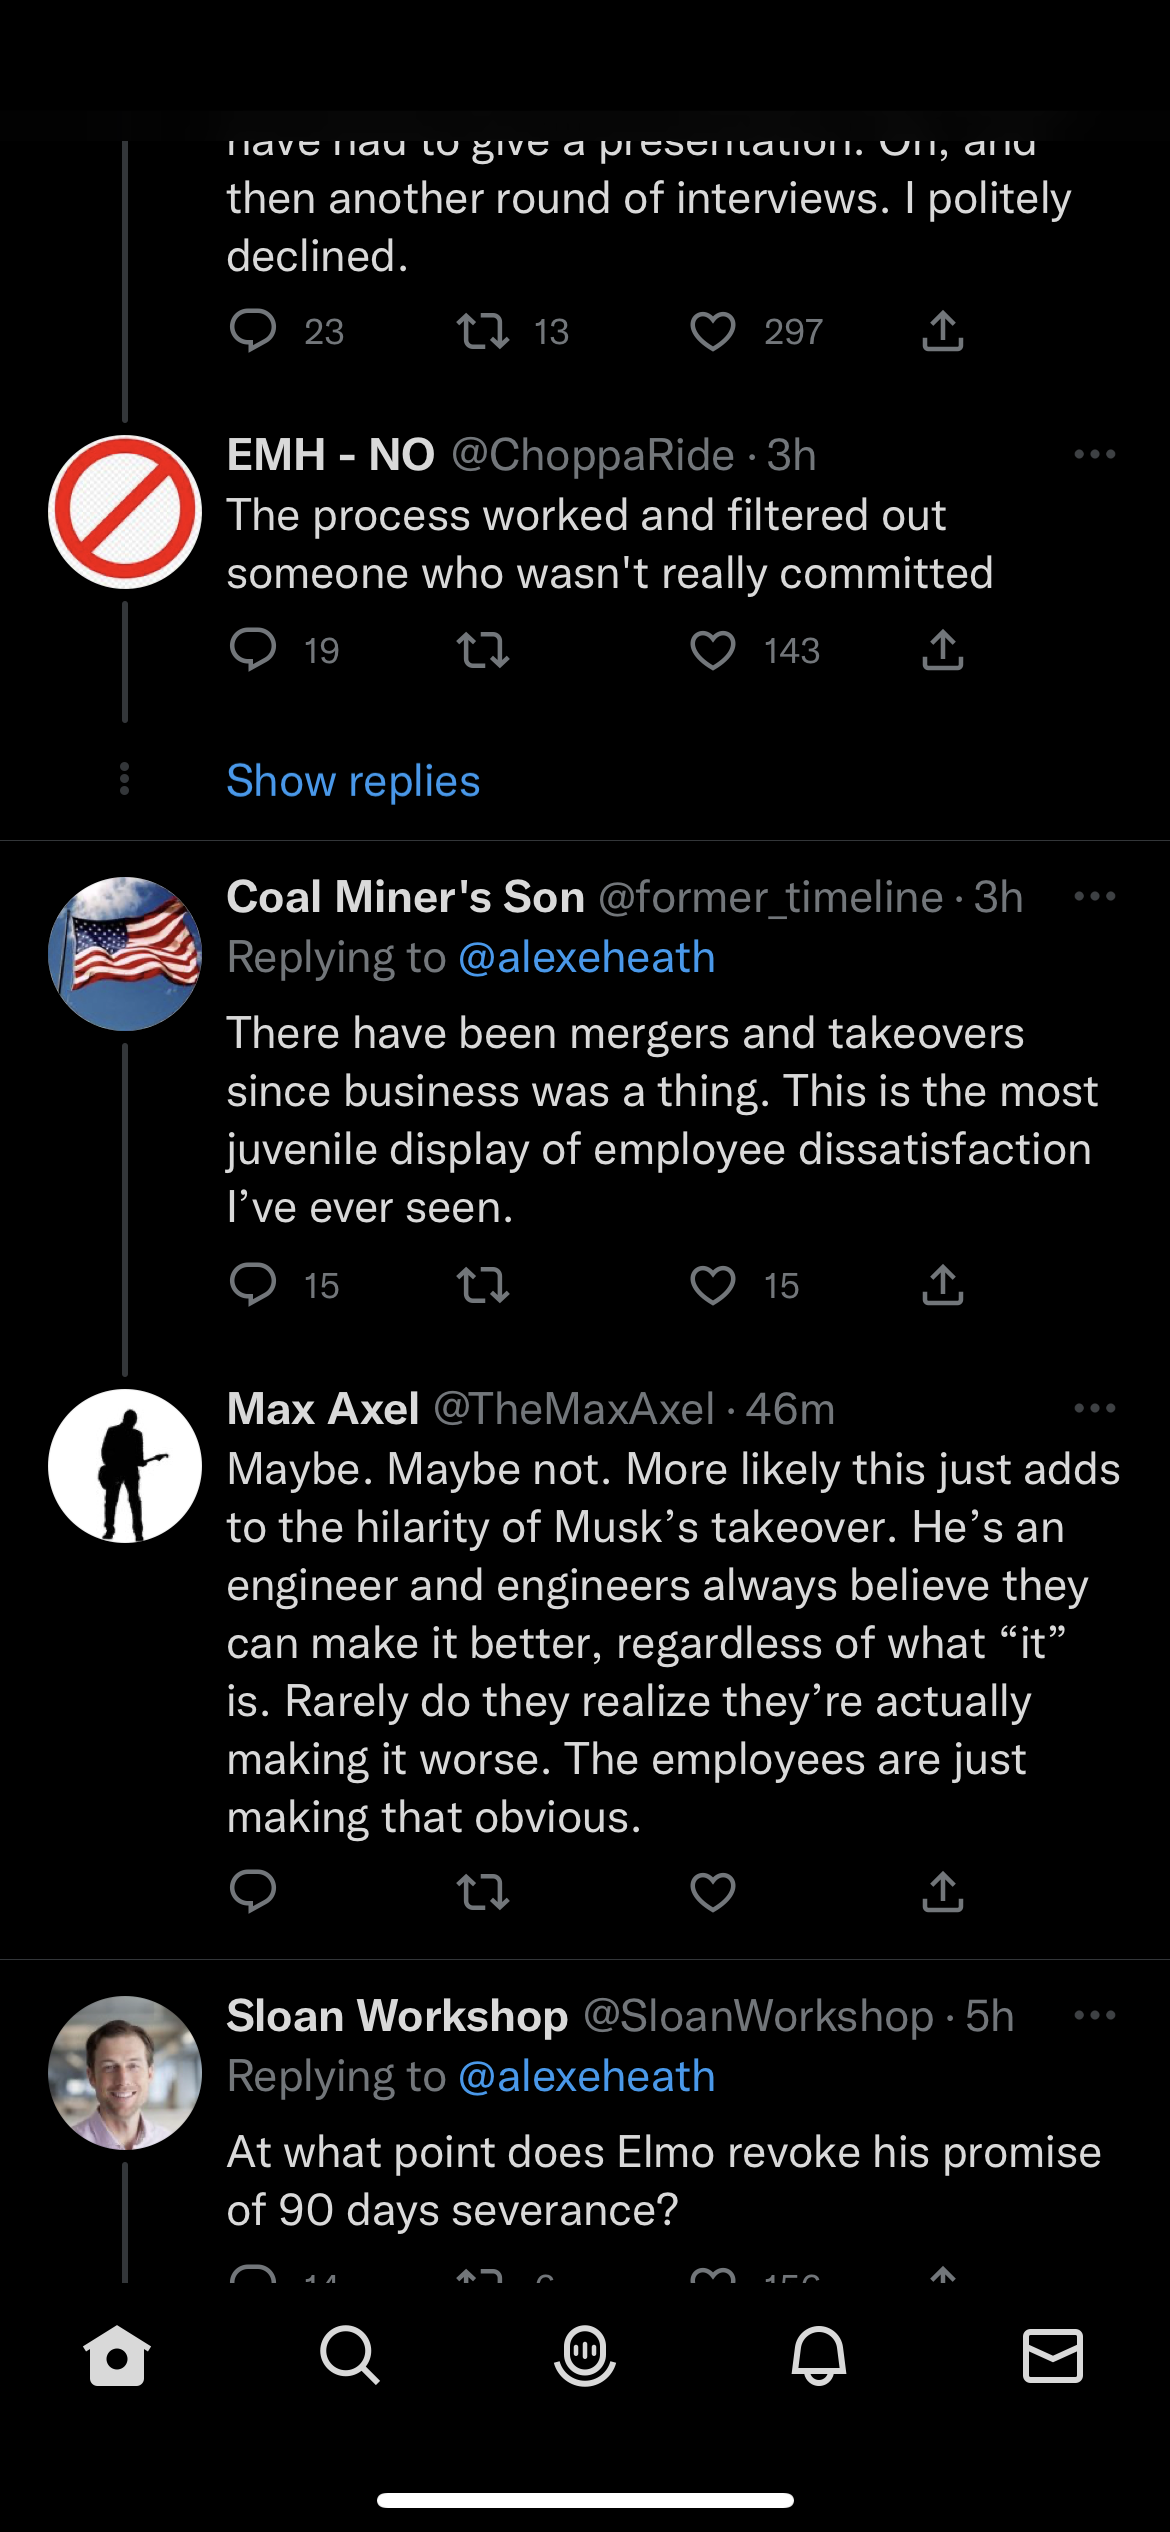
Task: Reply to Coal Miner's Son tweet
Action: [253, 1285]
